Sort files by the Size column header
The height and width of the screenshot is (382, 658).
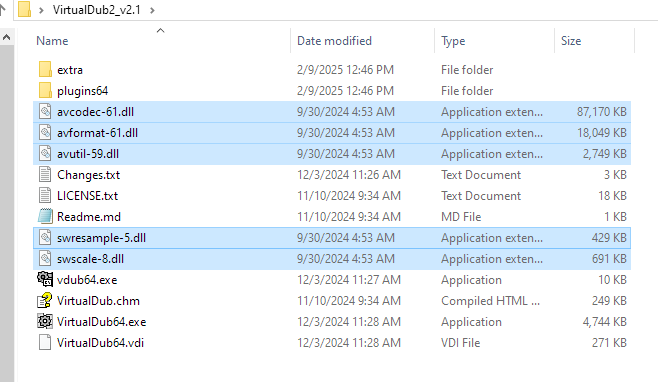571,41
